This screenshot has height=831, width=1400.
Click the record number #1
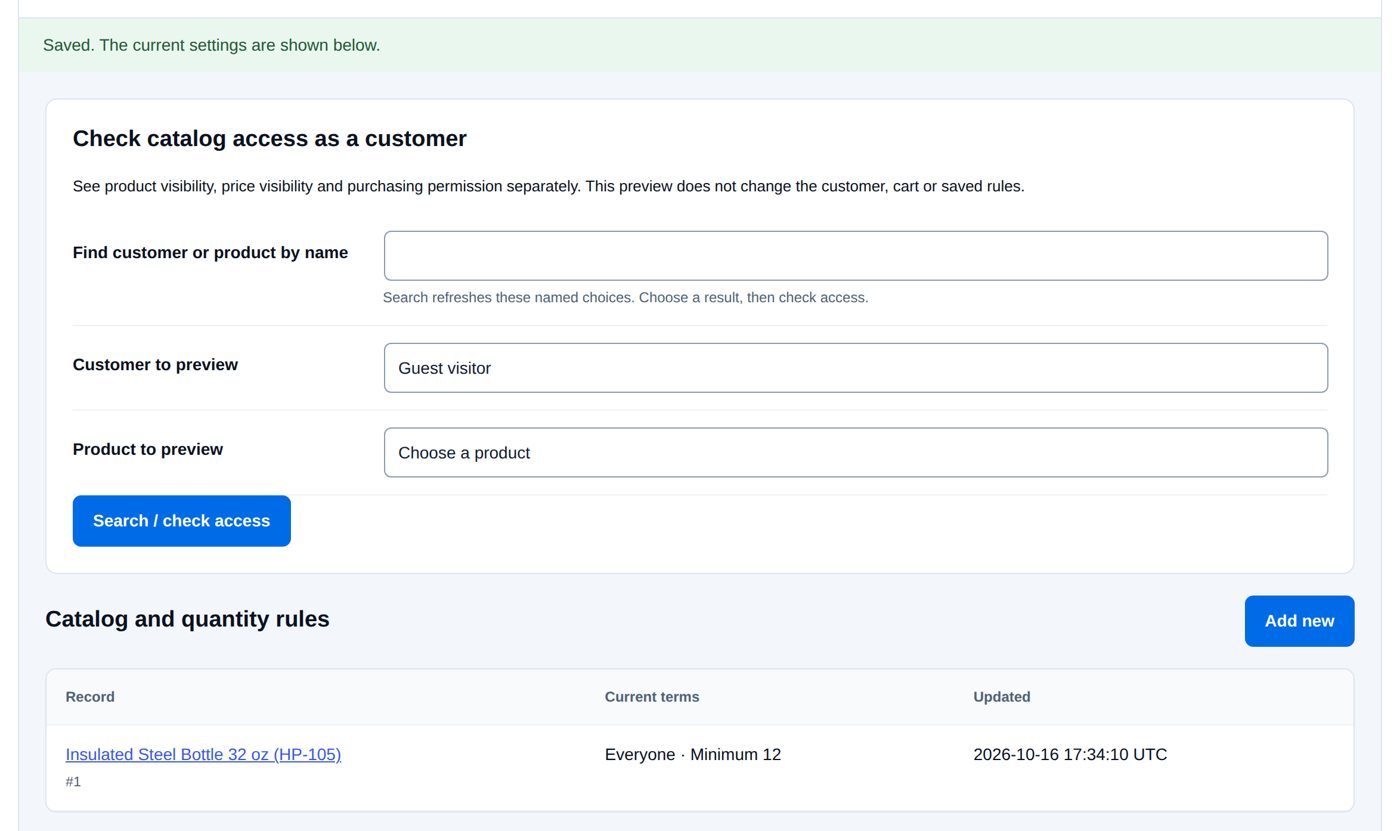[73, 782]
